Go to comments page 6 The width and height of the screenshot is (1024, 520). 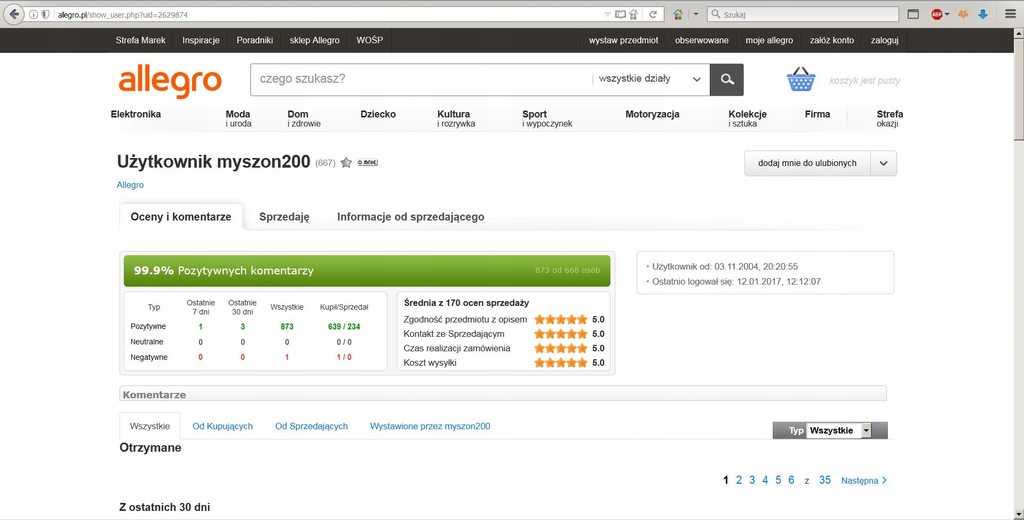coord(791,480)
